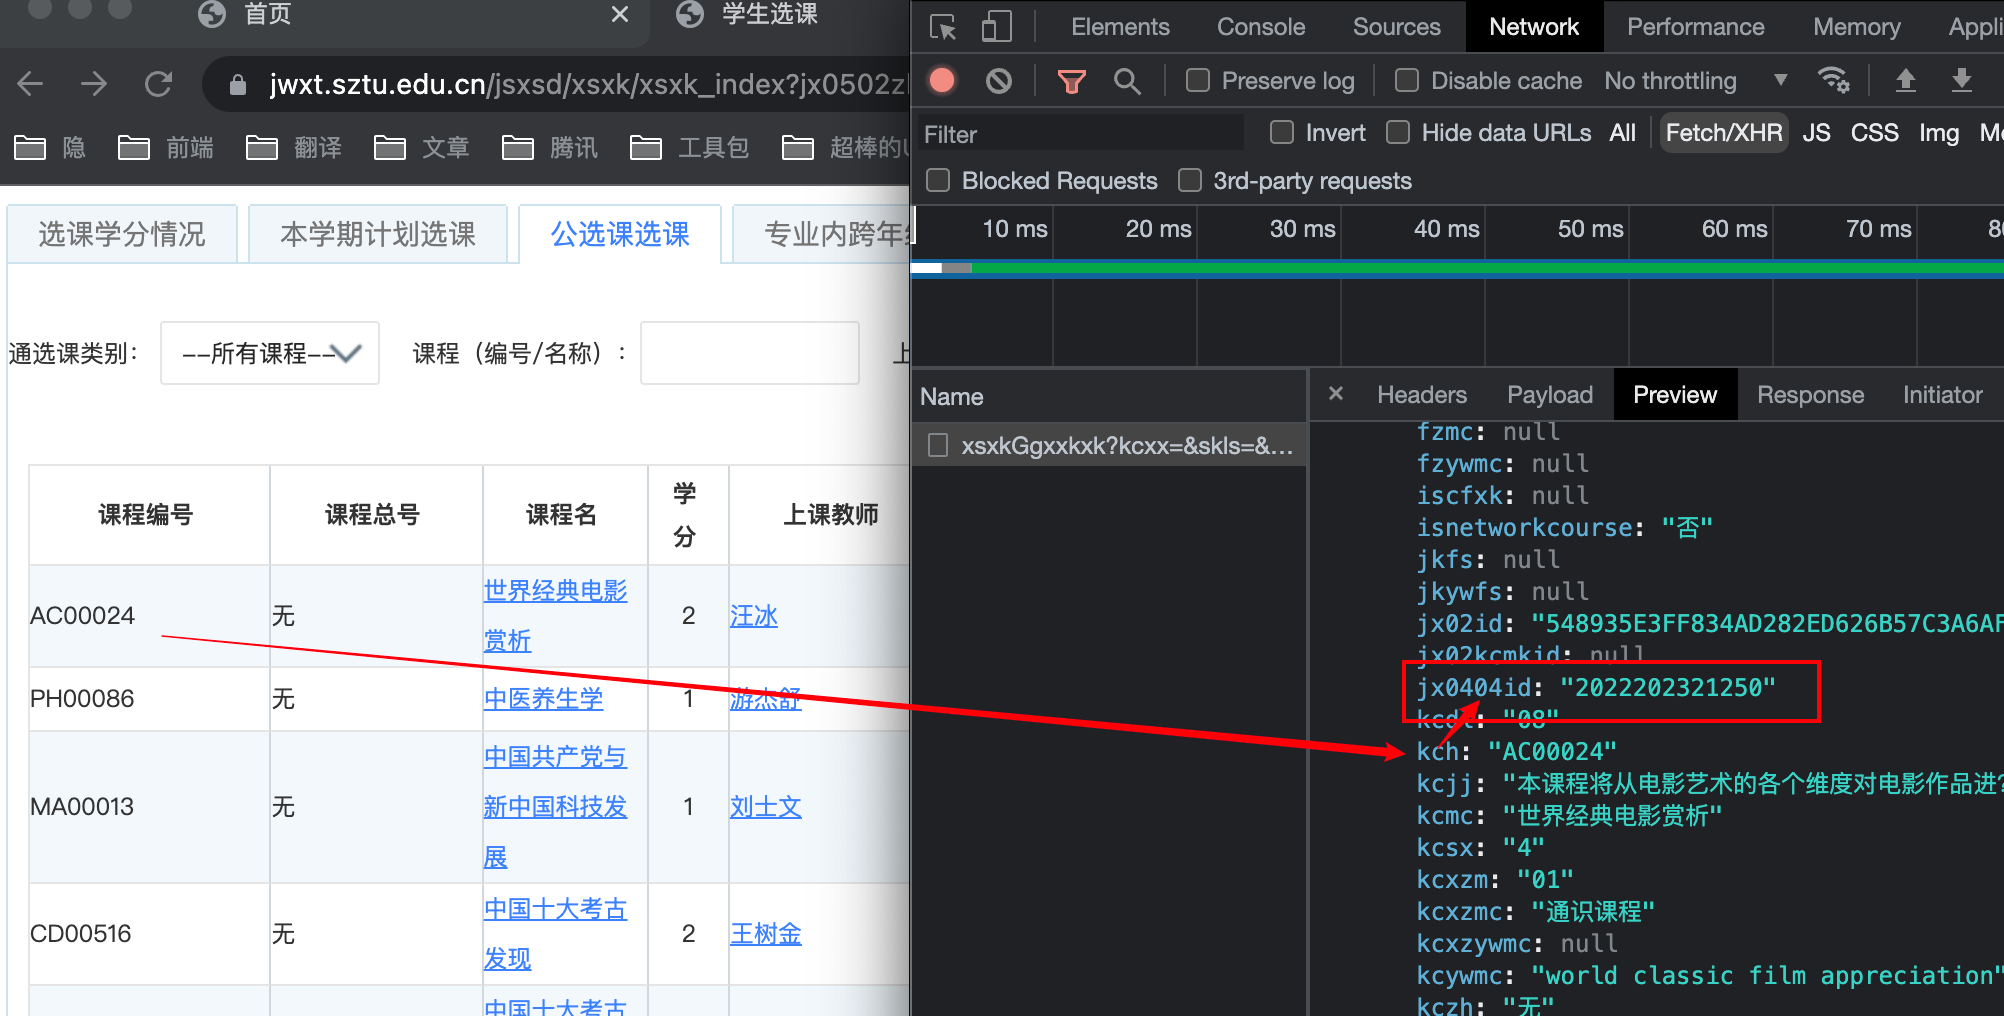The height and width of the screenshot is (1016, 2004).
Task: Enable the Preserve log checkbox
Action: coord(1197,80)
